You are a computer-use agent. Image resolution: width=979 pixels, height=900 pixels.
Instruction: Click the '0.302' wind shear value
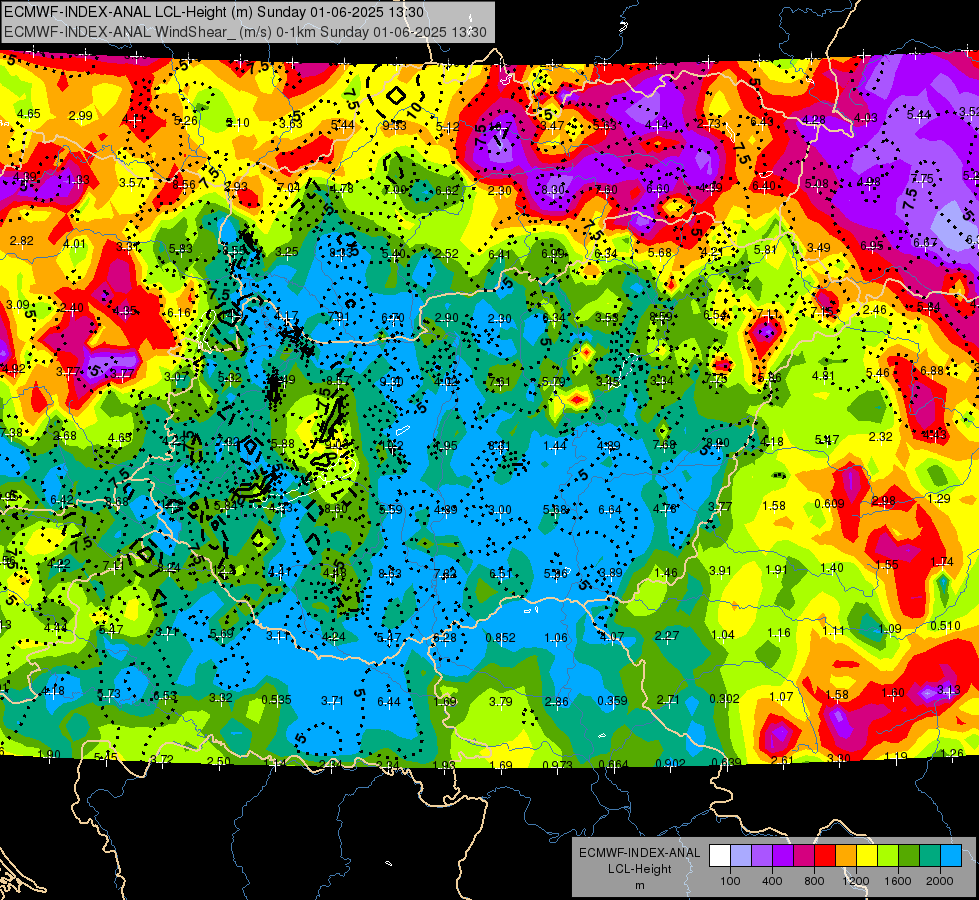[x=724, y=699]
